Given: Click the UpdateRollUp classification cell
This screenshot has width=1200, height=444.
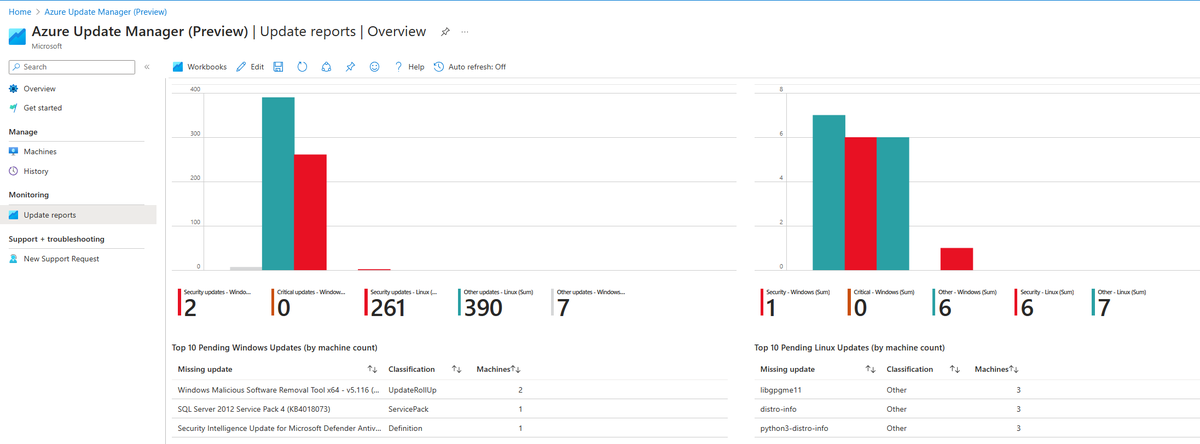Looking at the screenshot, I should point(415,389).
